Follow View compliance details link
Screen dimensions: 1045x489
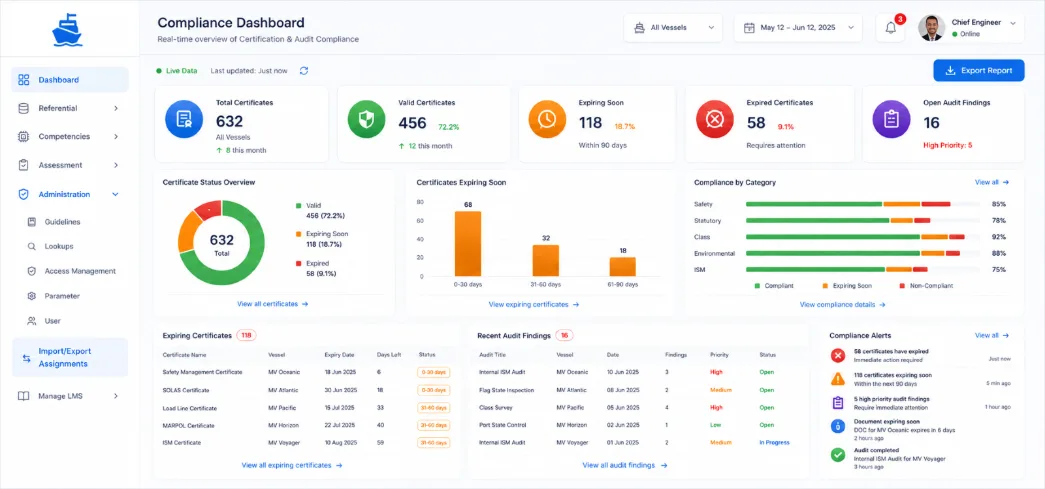(842, 304)
